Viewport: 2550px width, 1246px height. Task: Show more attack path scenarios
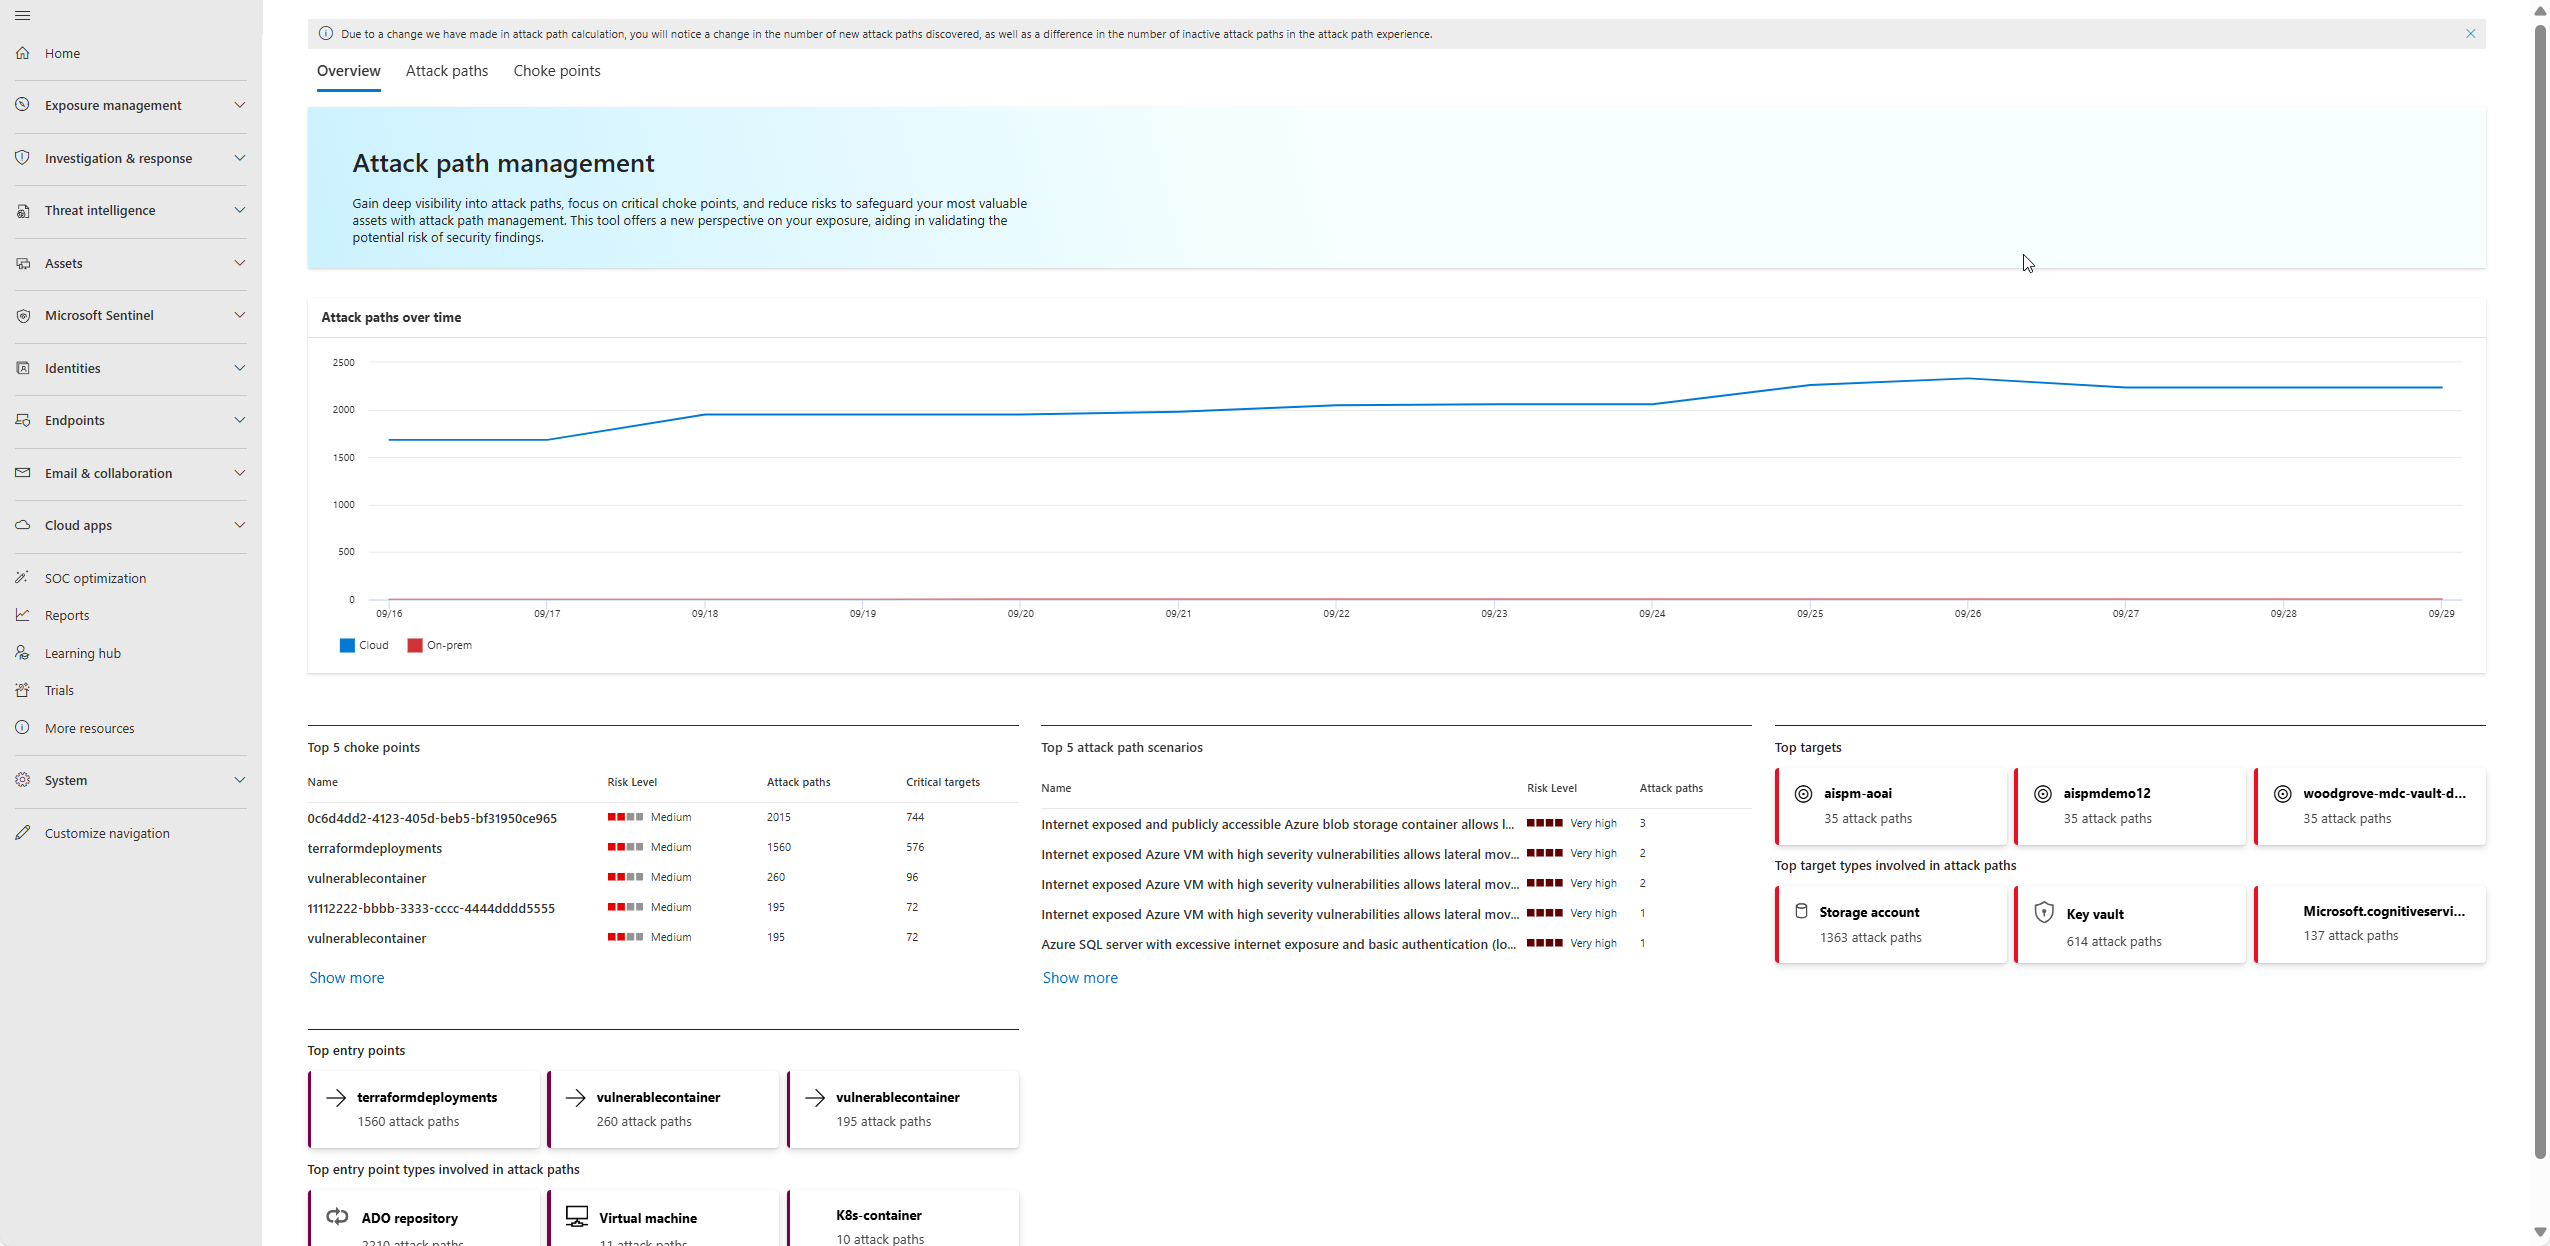pos(1080,978)
